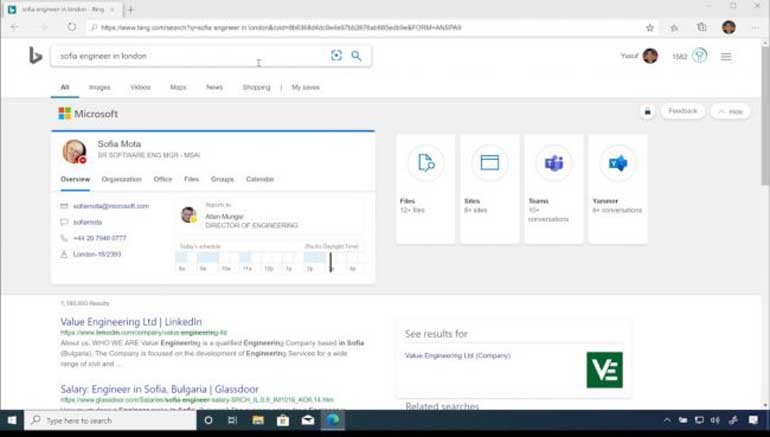Screen dimensions: 770x437
Task: Click Sofia's phone number
Action: click(x=100, y=238)
